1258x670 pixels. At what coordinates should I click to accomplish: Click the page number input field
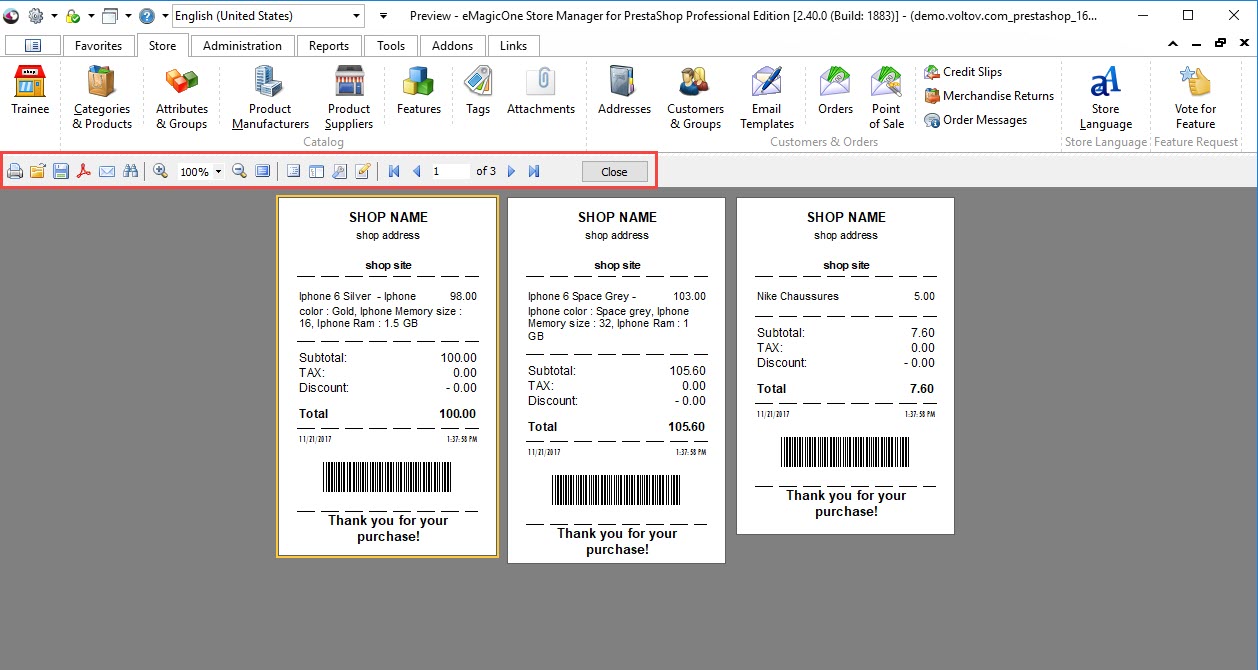(450, 171)
